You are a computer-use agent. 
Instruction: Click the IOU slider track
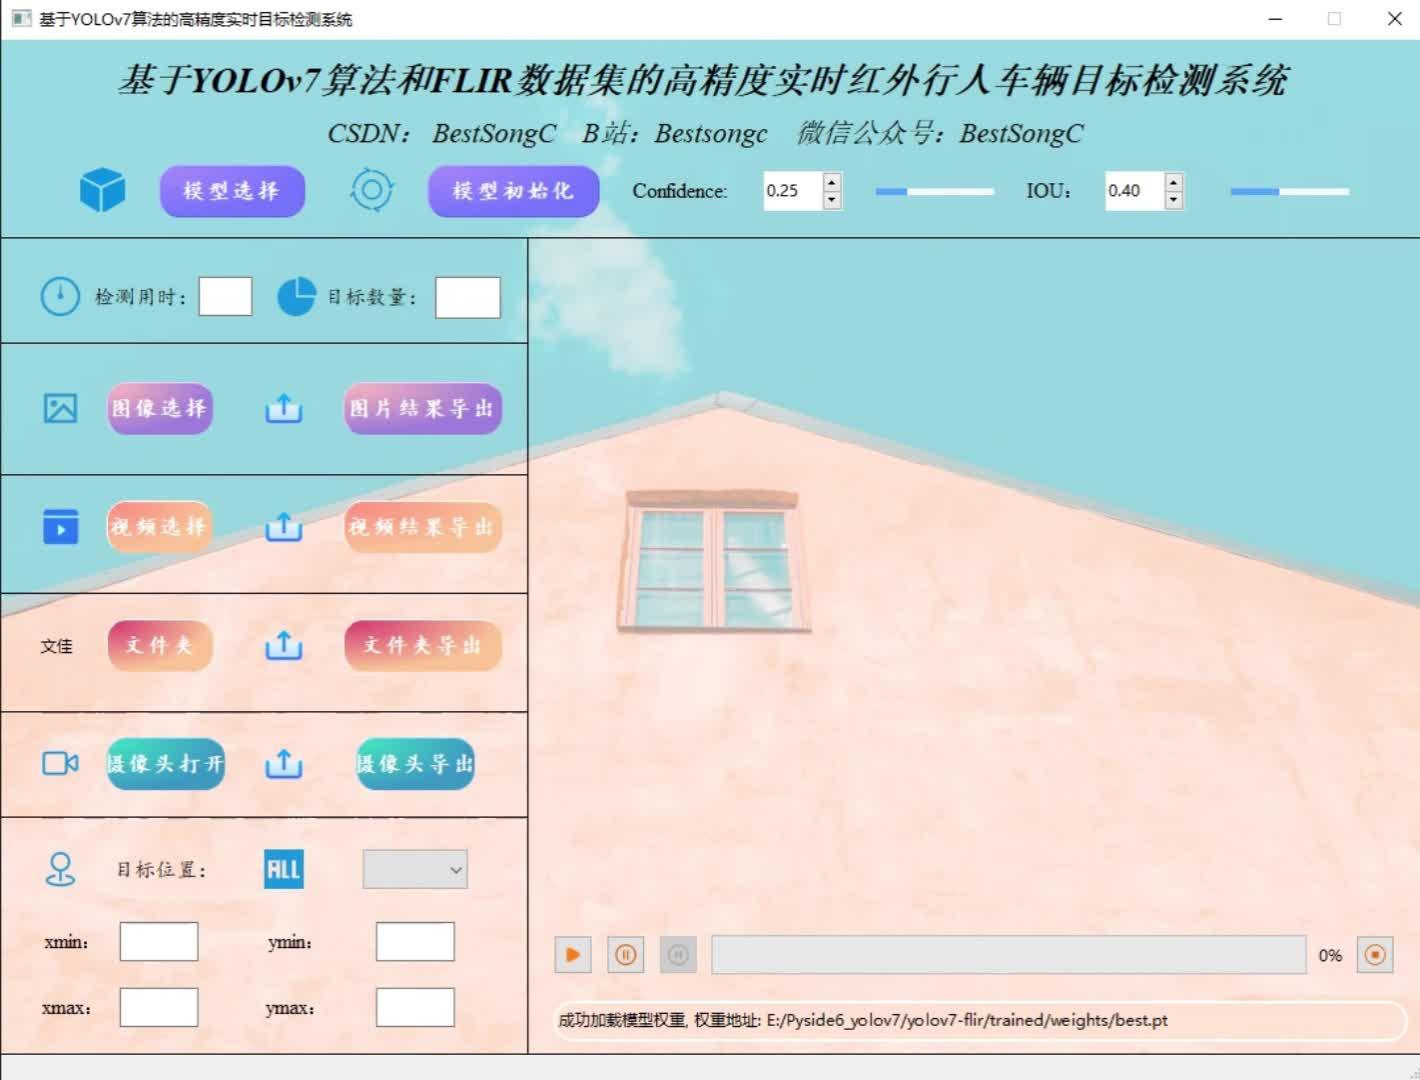click(x=1288, y=191)
